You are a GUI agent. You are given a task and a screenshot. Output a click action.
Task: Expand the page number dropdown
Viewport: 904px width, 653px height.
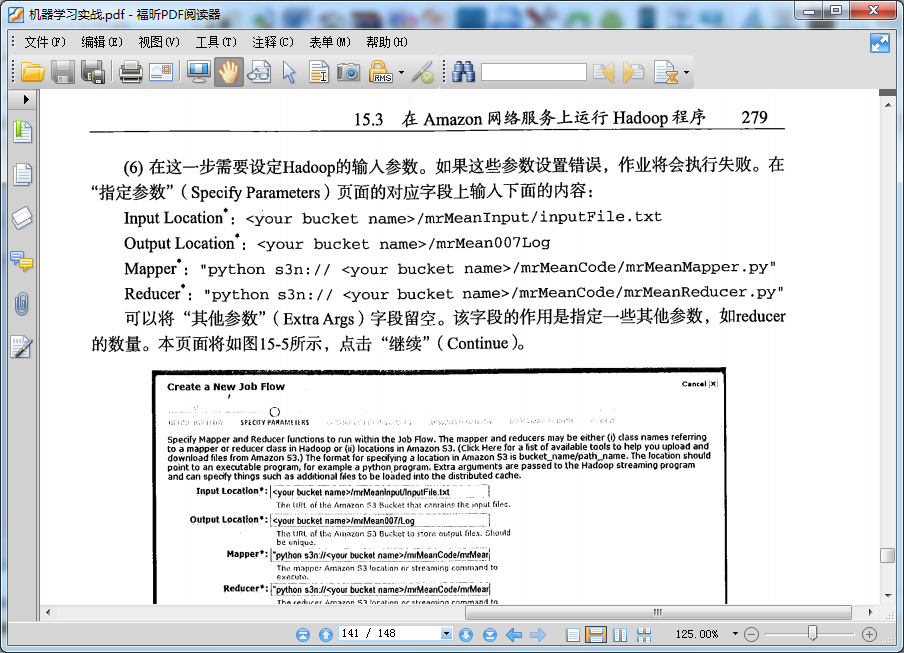tap(446, 634)
